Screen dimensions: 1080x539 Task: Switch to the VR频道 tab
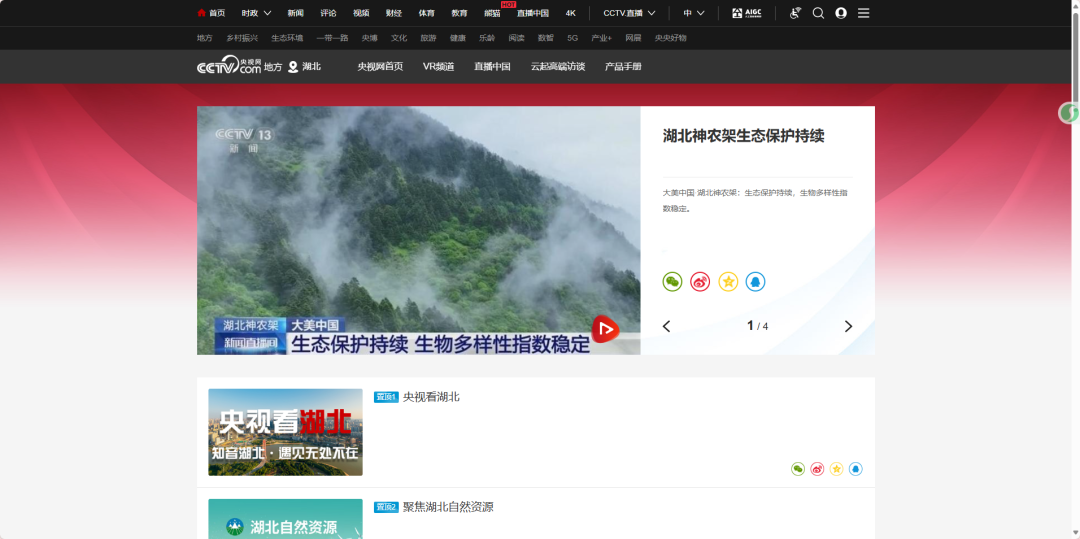click(439, 67)
